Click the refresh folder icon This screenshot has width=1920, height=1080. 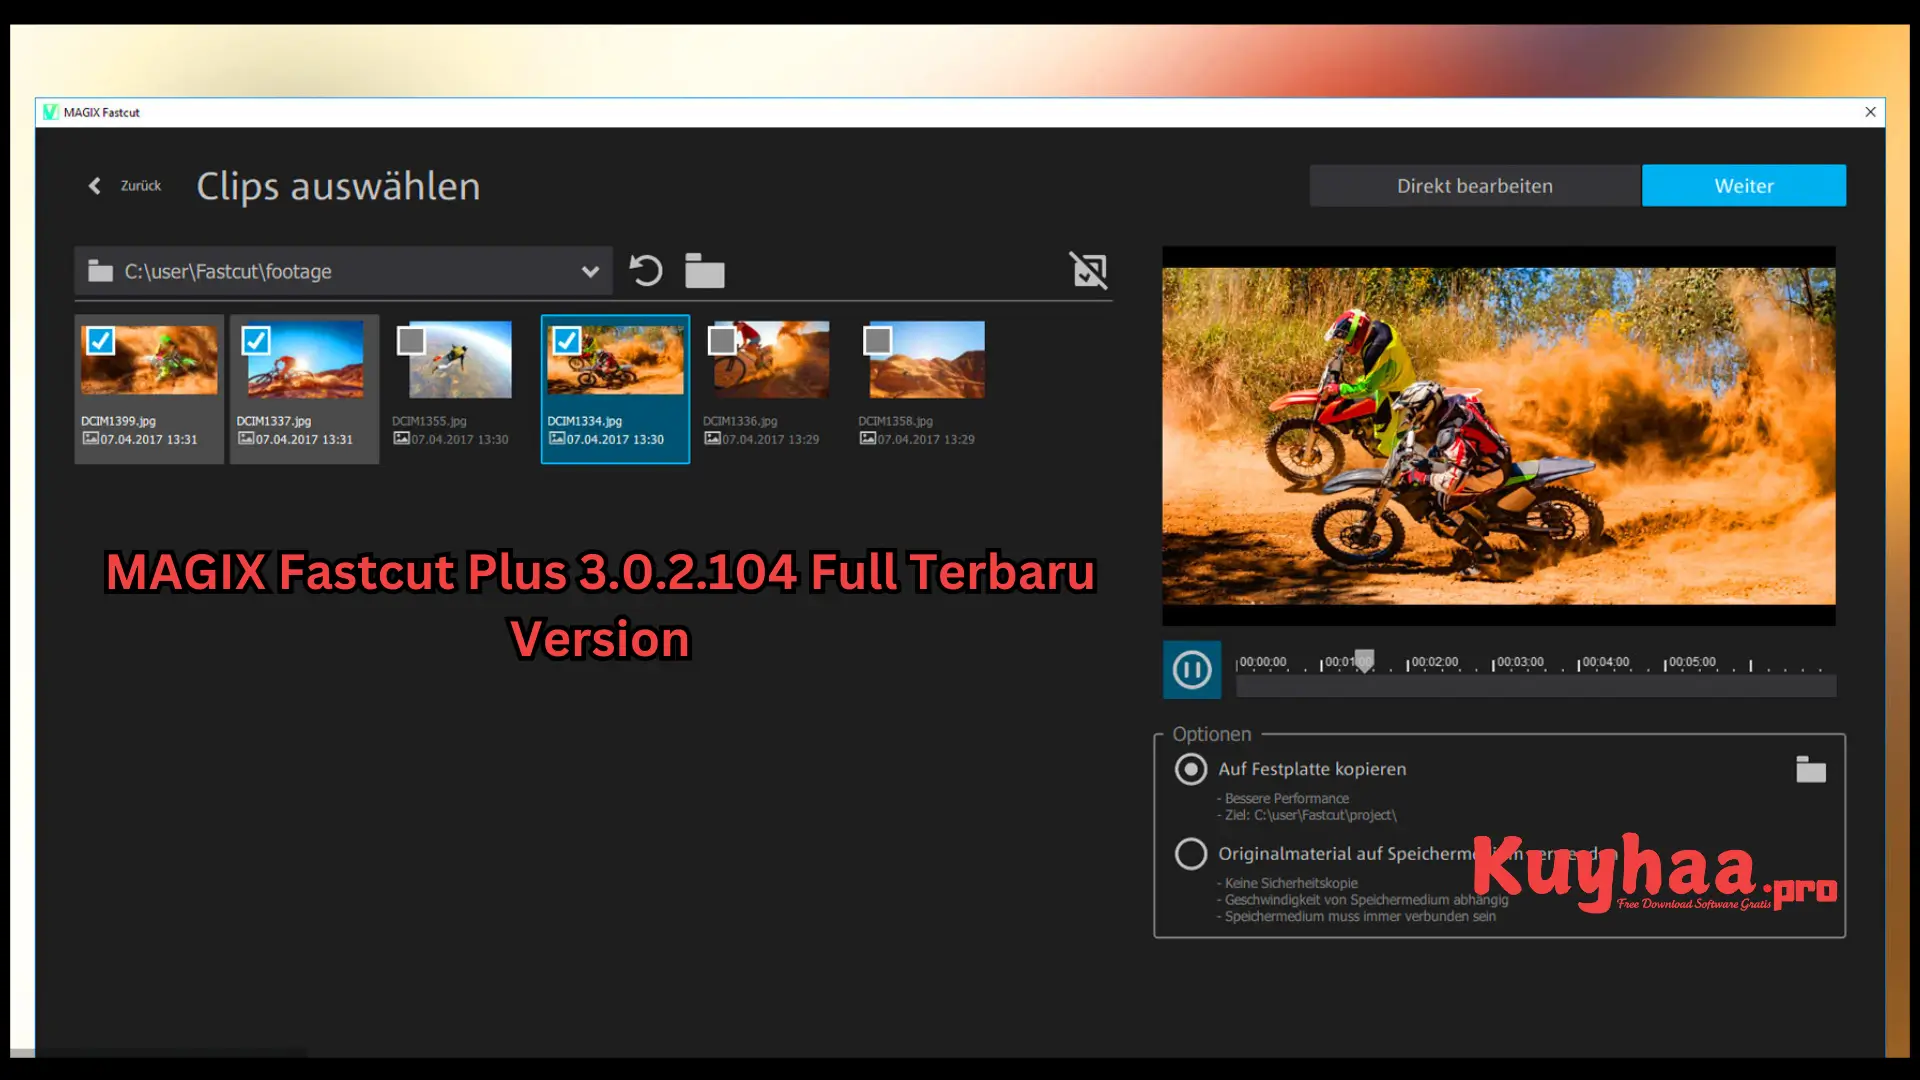click(646, 271)
